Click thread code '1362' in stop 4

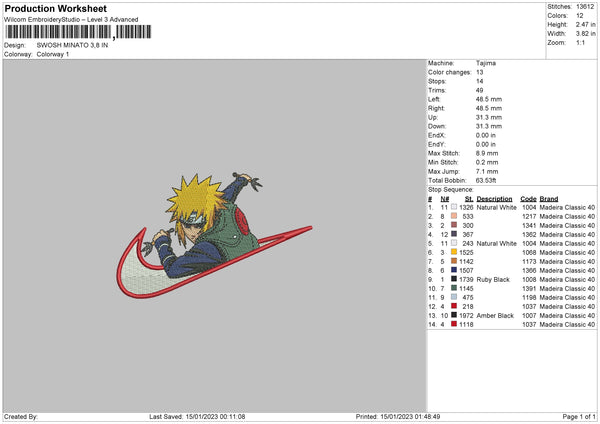click(x=529, y=235)
